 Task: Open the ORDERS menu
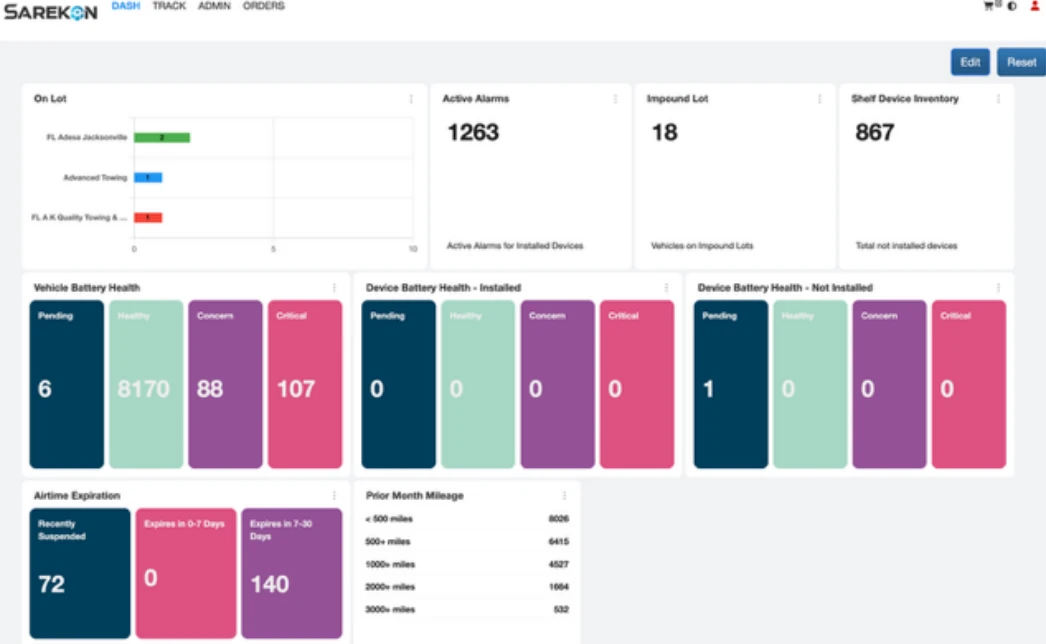click(264, 6)
